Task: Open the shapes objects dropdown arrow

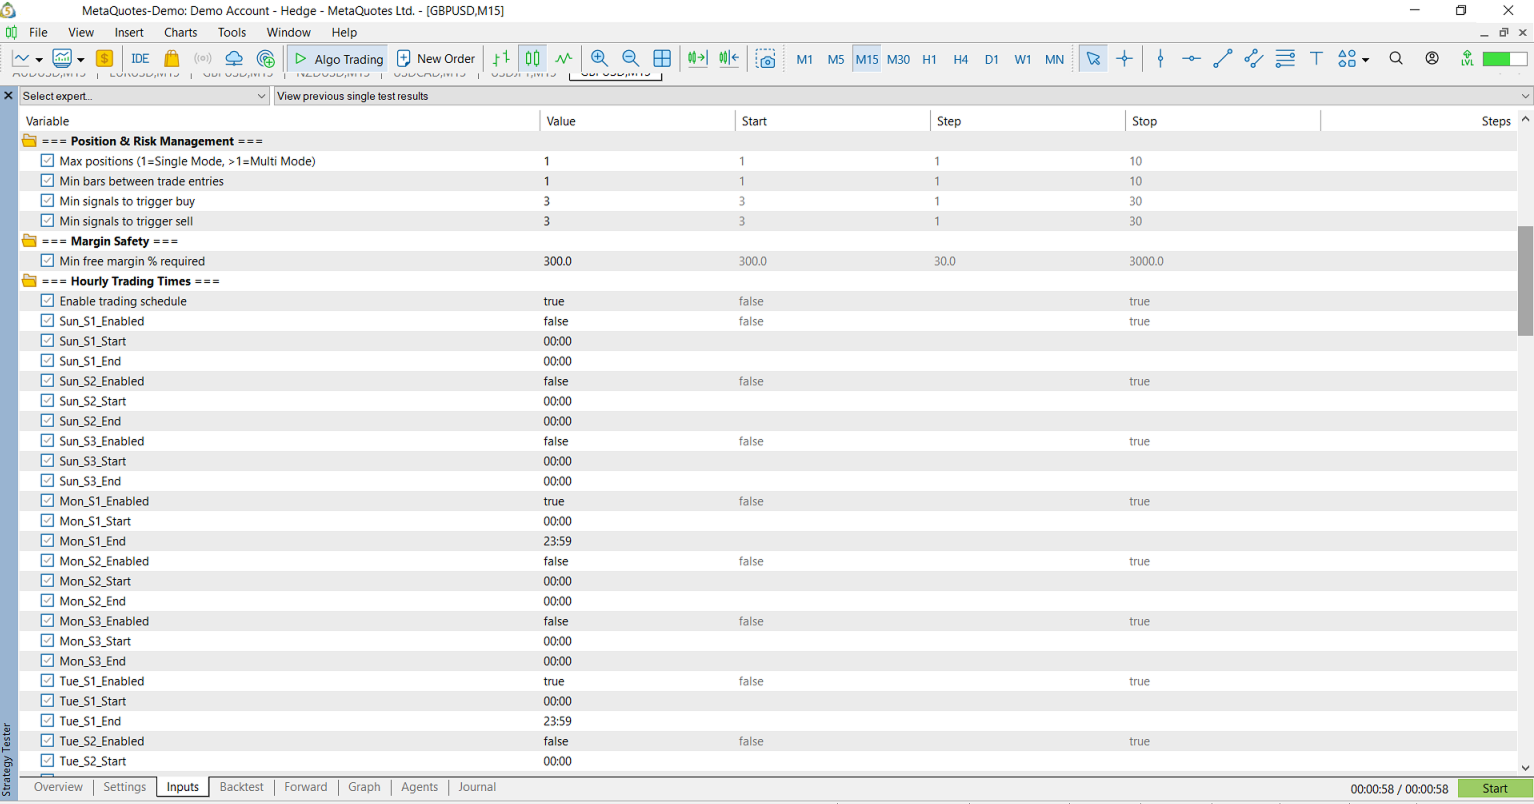Action: pos(1365,60)
